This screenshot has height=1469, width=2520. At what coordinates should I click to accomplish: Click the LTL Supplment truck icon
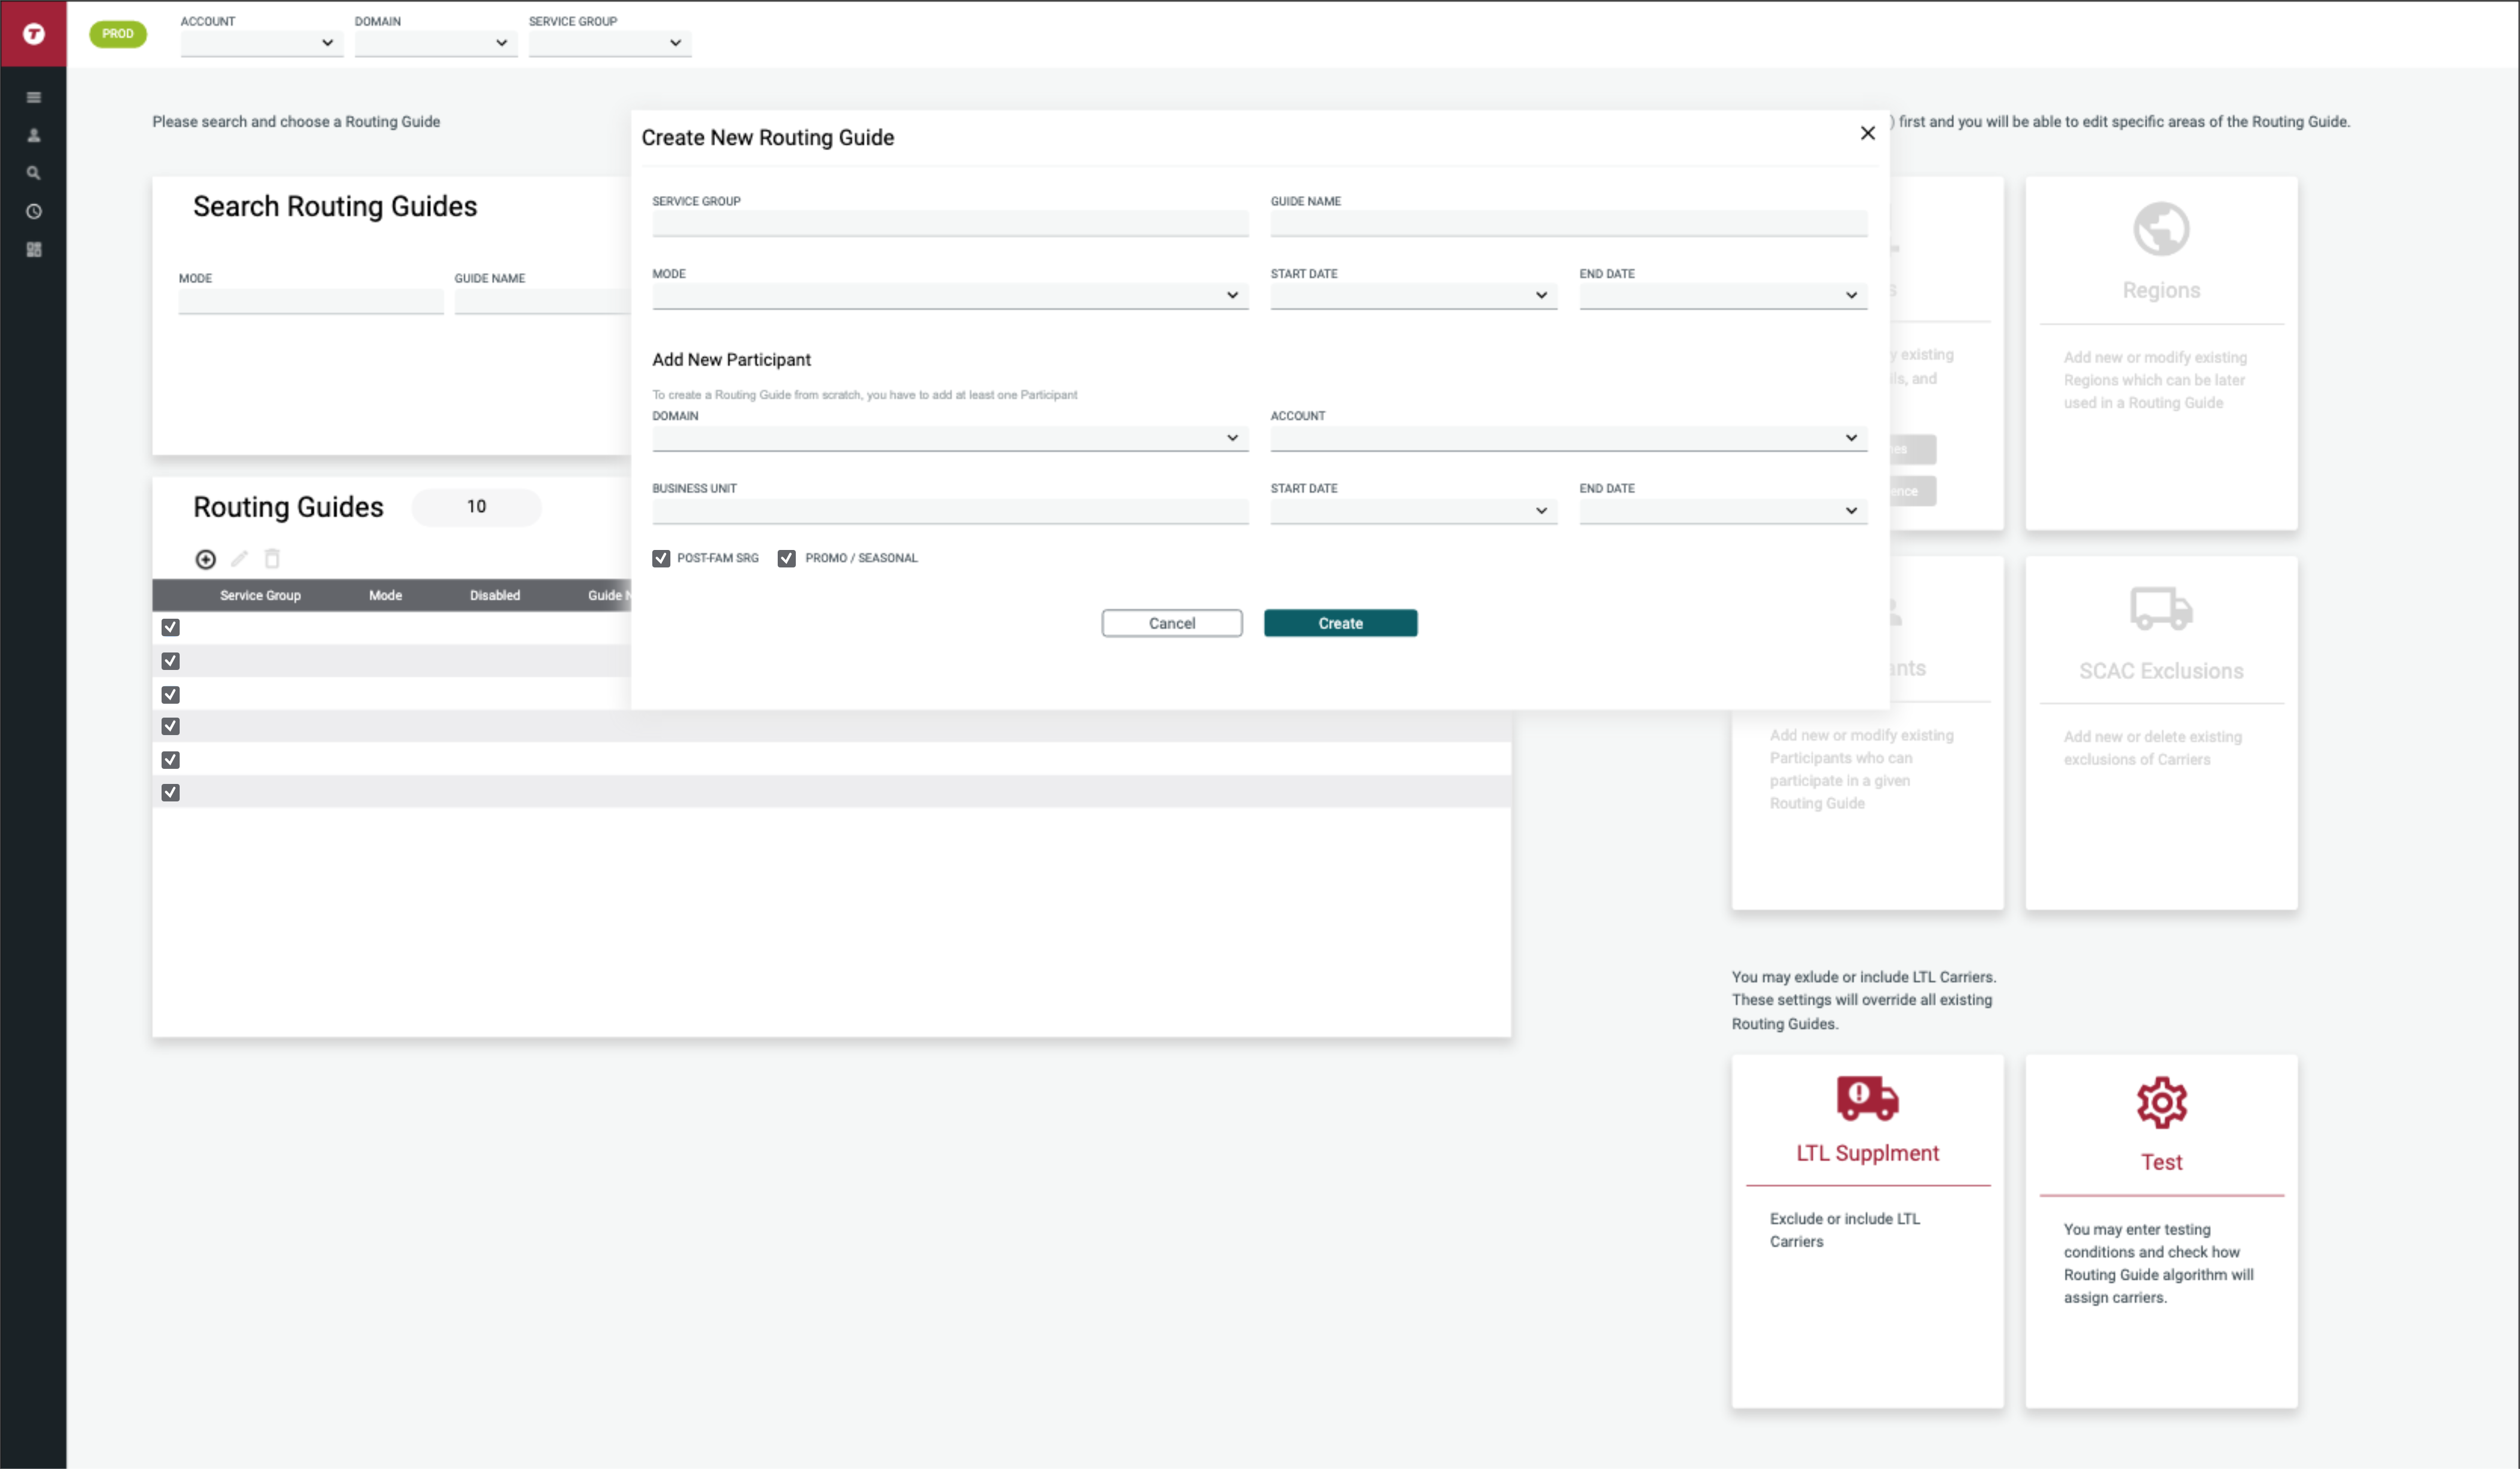[x=1867, y=1098]
